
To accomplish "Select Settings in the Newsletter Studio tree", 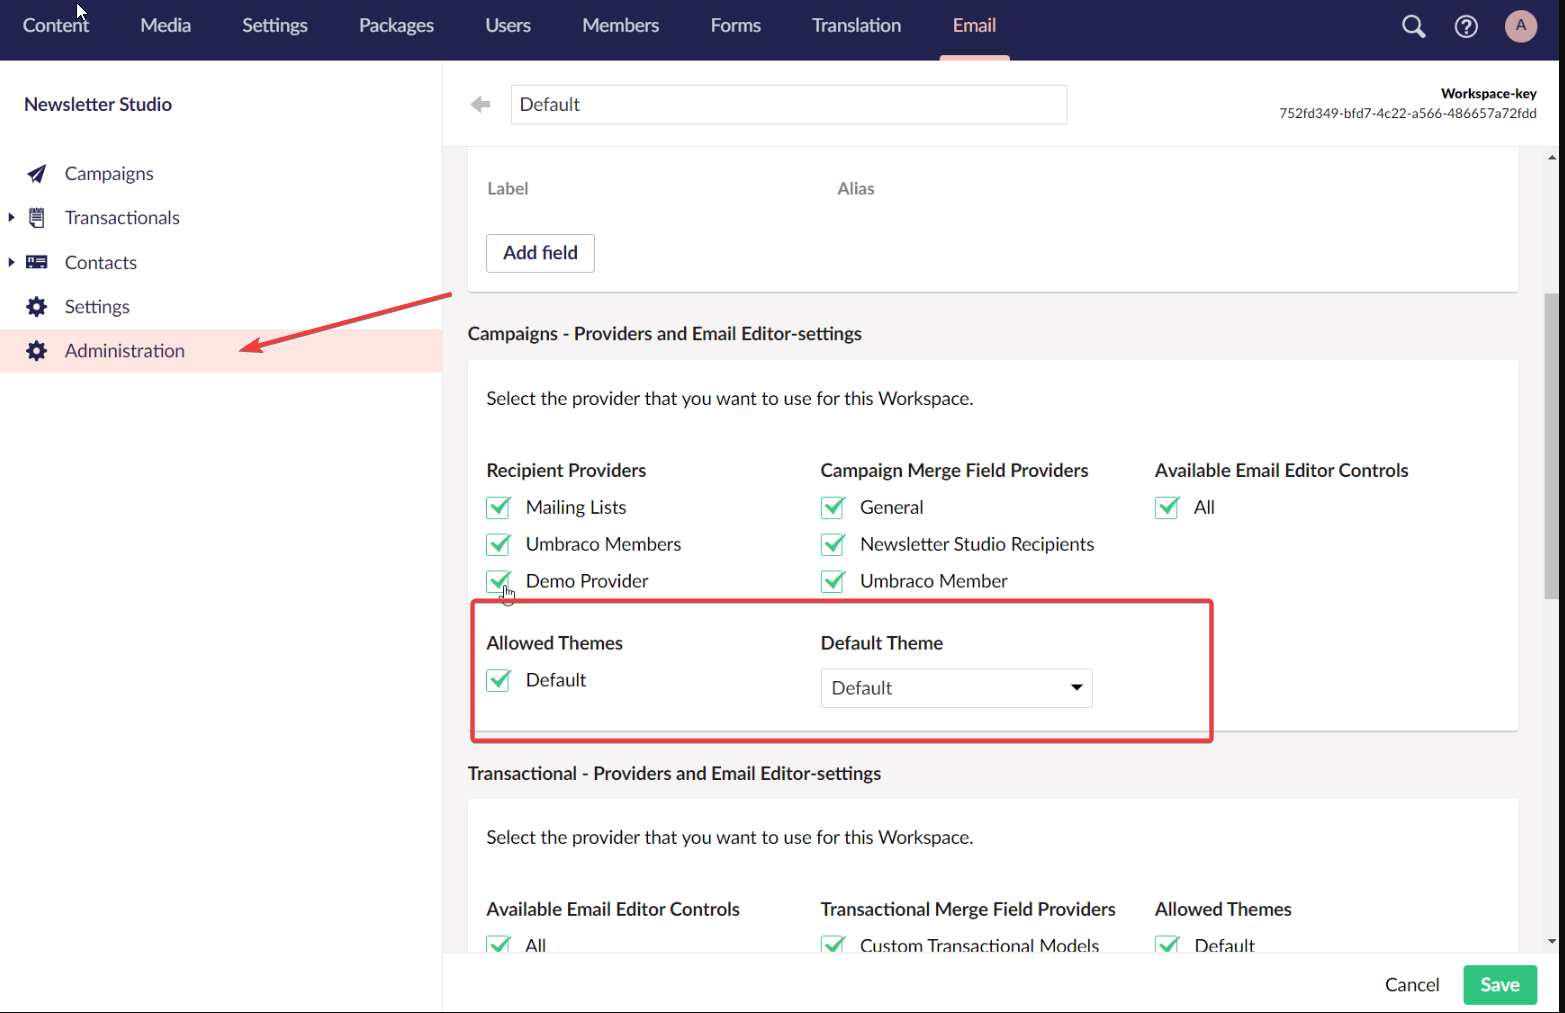I will [x=97, y=307].
